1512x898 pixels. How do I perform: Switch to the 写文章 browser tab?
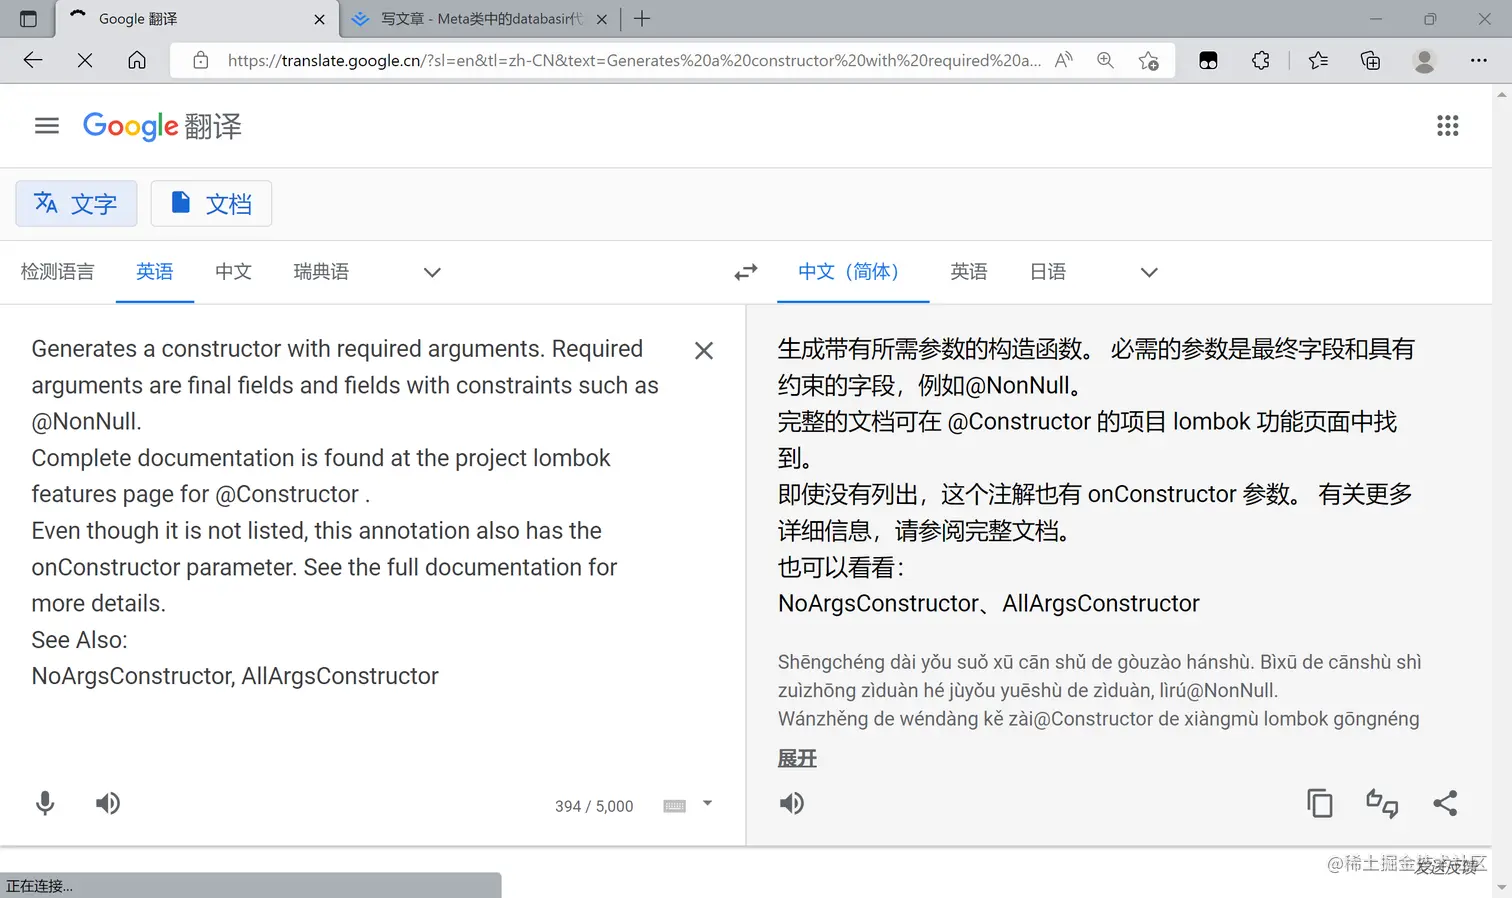point(481,19)
